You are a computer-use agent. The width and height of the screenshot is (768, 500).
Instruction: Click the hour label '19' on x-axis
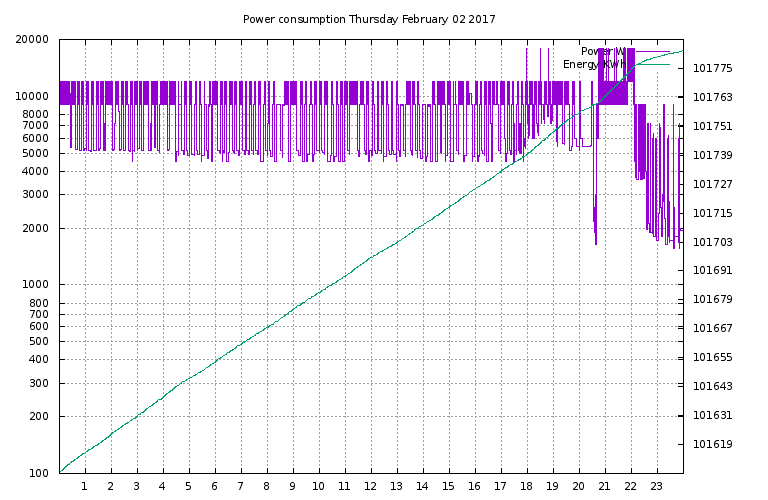552,486
